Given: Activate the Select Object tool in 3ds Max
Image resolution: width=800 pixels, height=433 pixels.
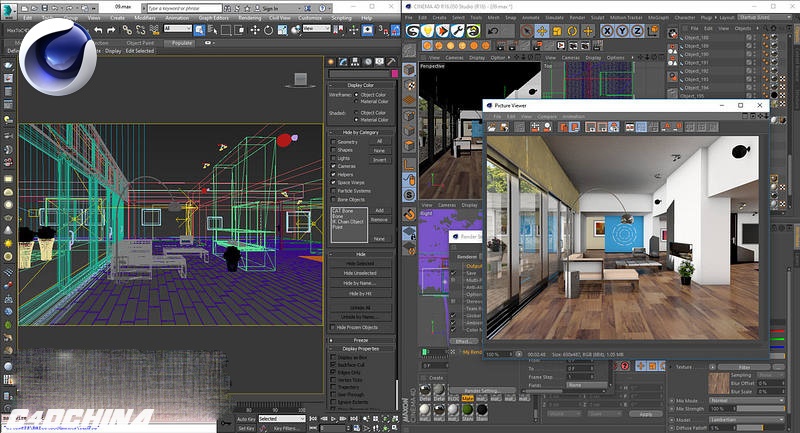Looking at the screenshot, I should pos(199,30).
